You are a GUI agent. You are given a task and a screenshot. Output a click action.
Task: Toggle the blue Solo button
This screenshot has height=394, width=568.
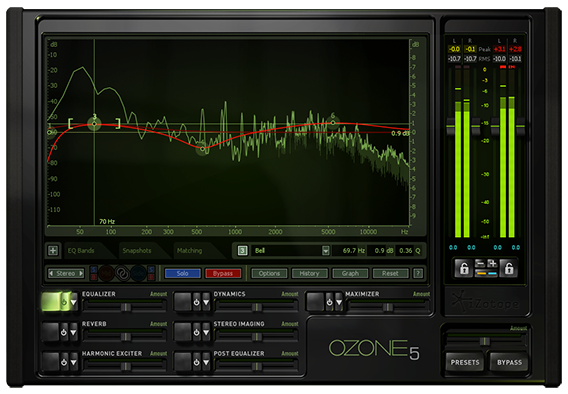click(x=183, y=273)
